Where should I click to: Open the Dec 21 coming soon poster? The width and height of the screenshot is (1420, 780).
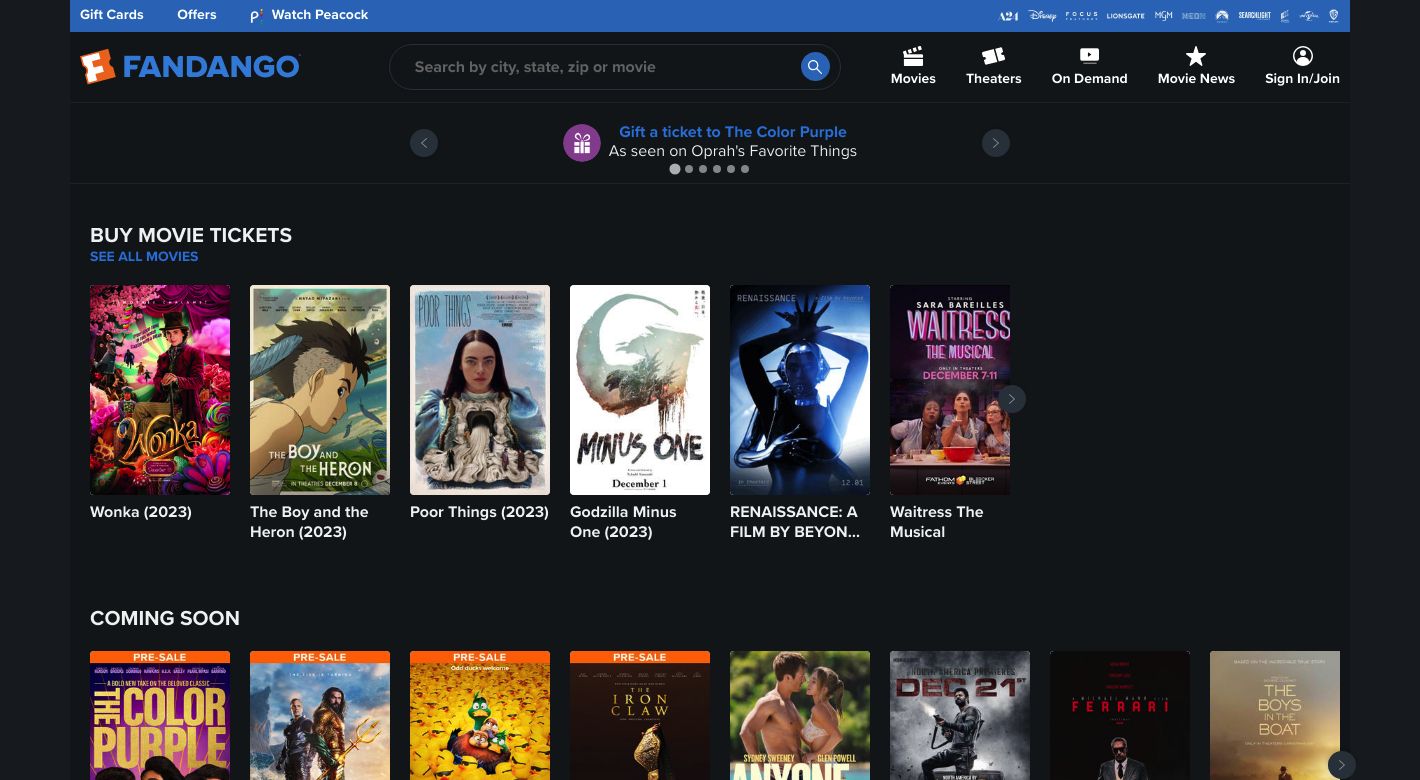pyautogui.click(x=960, y=716)
